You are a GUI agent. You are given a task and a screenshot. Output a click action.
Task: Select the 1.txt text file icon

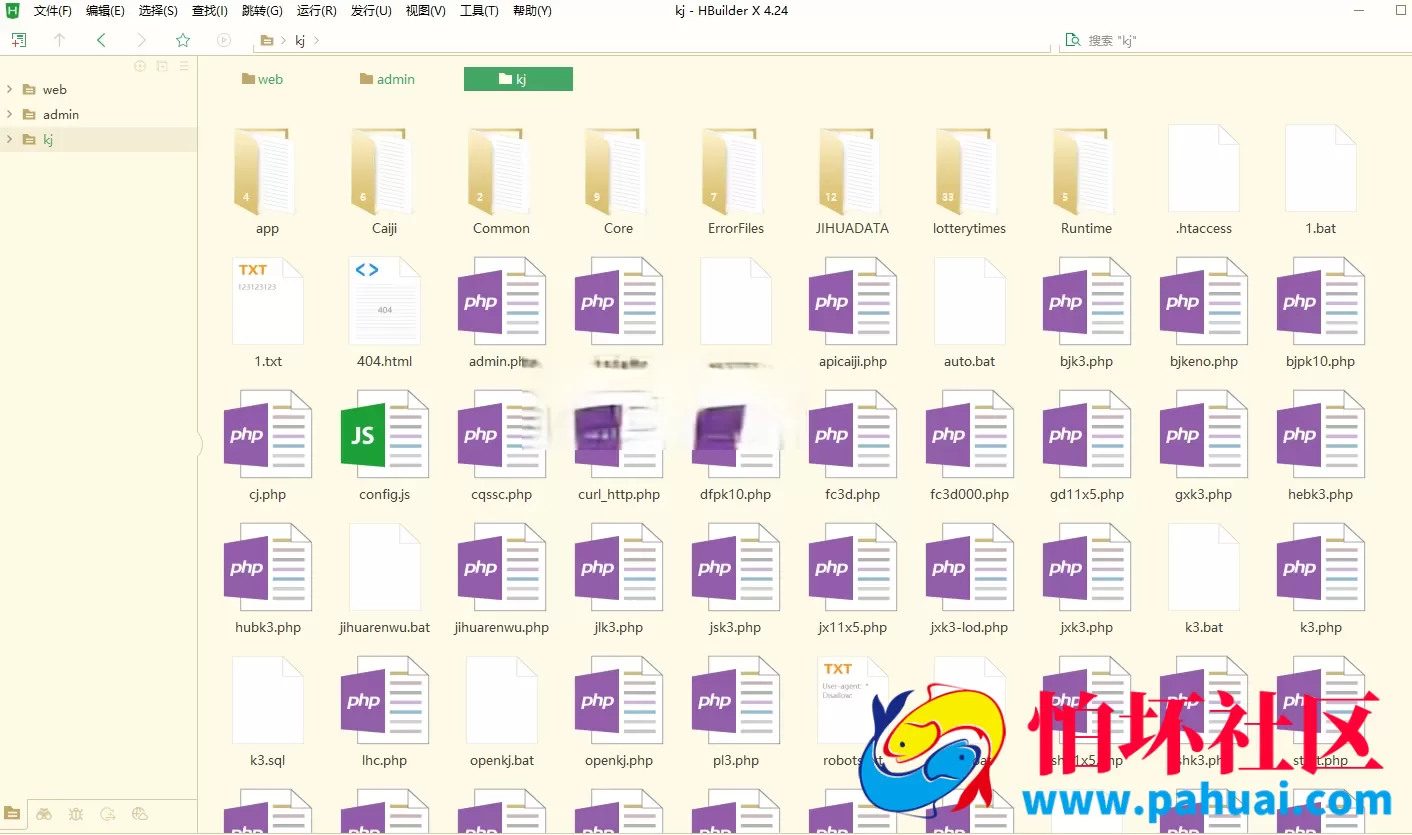point(267,301)
